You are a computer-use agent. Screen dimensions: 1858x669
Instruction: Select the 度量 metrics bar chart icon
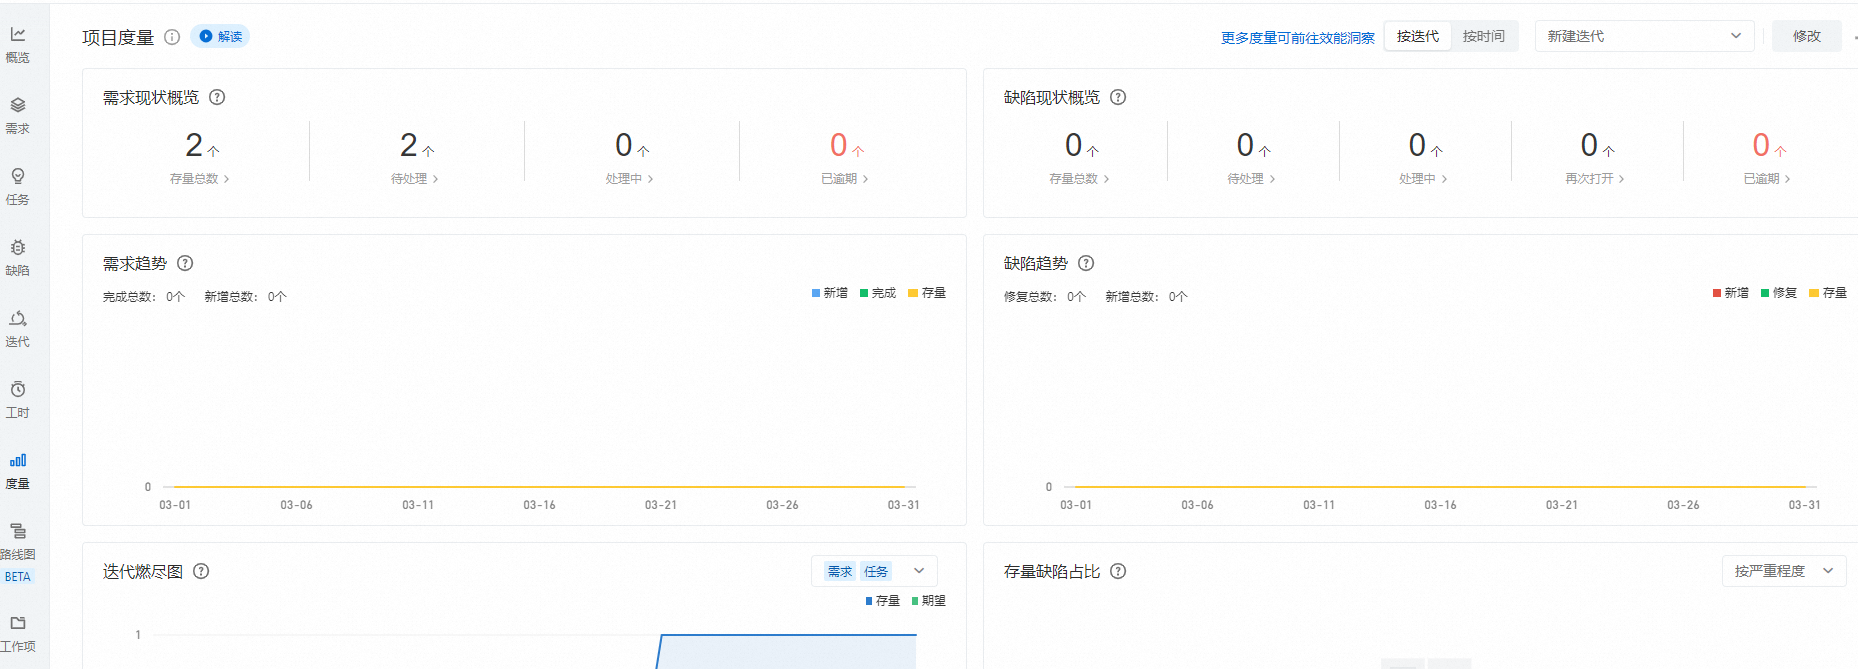(18, 460)
